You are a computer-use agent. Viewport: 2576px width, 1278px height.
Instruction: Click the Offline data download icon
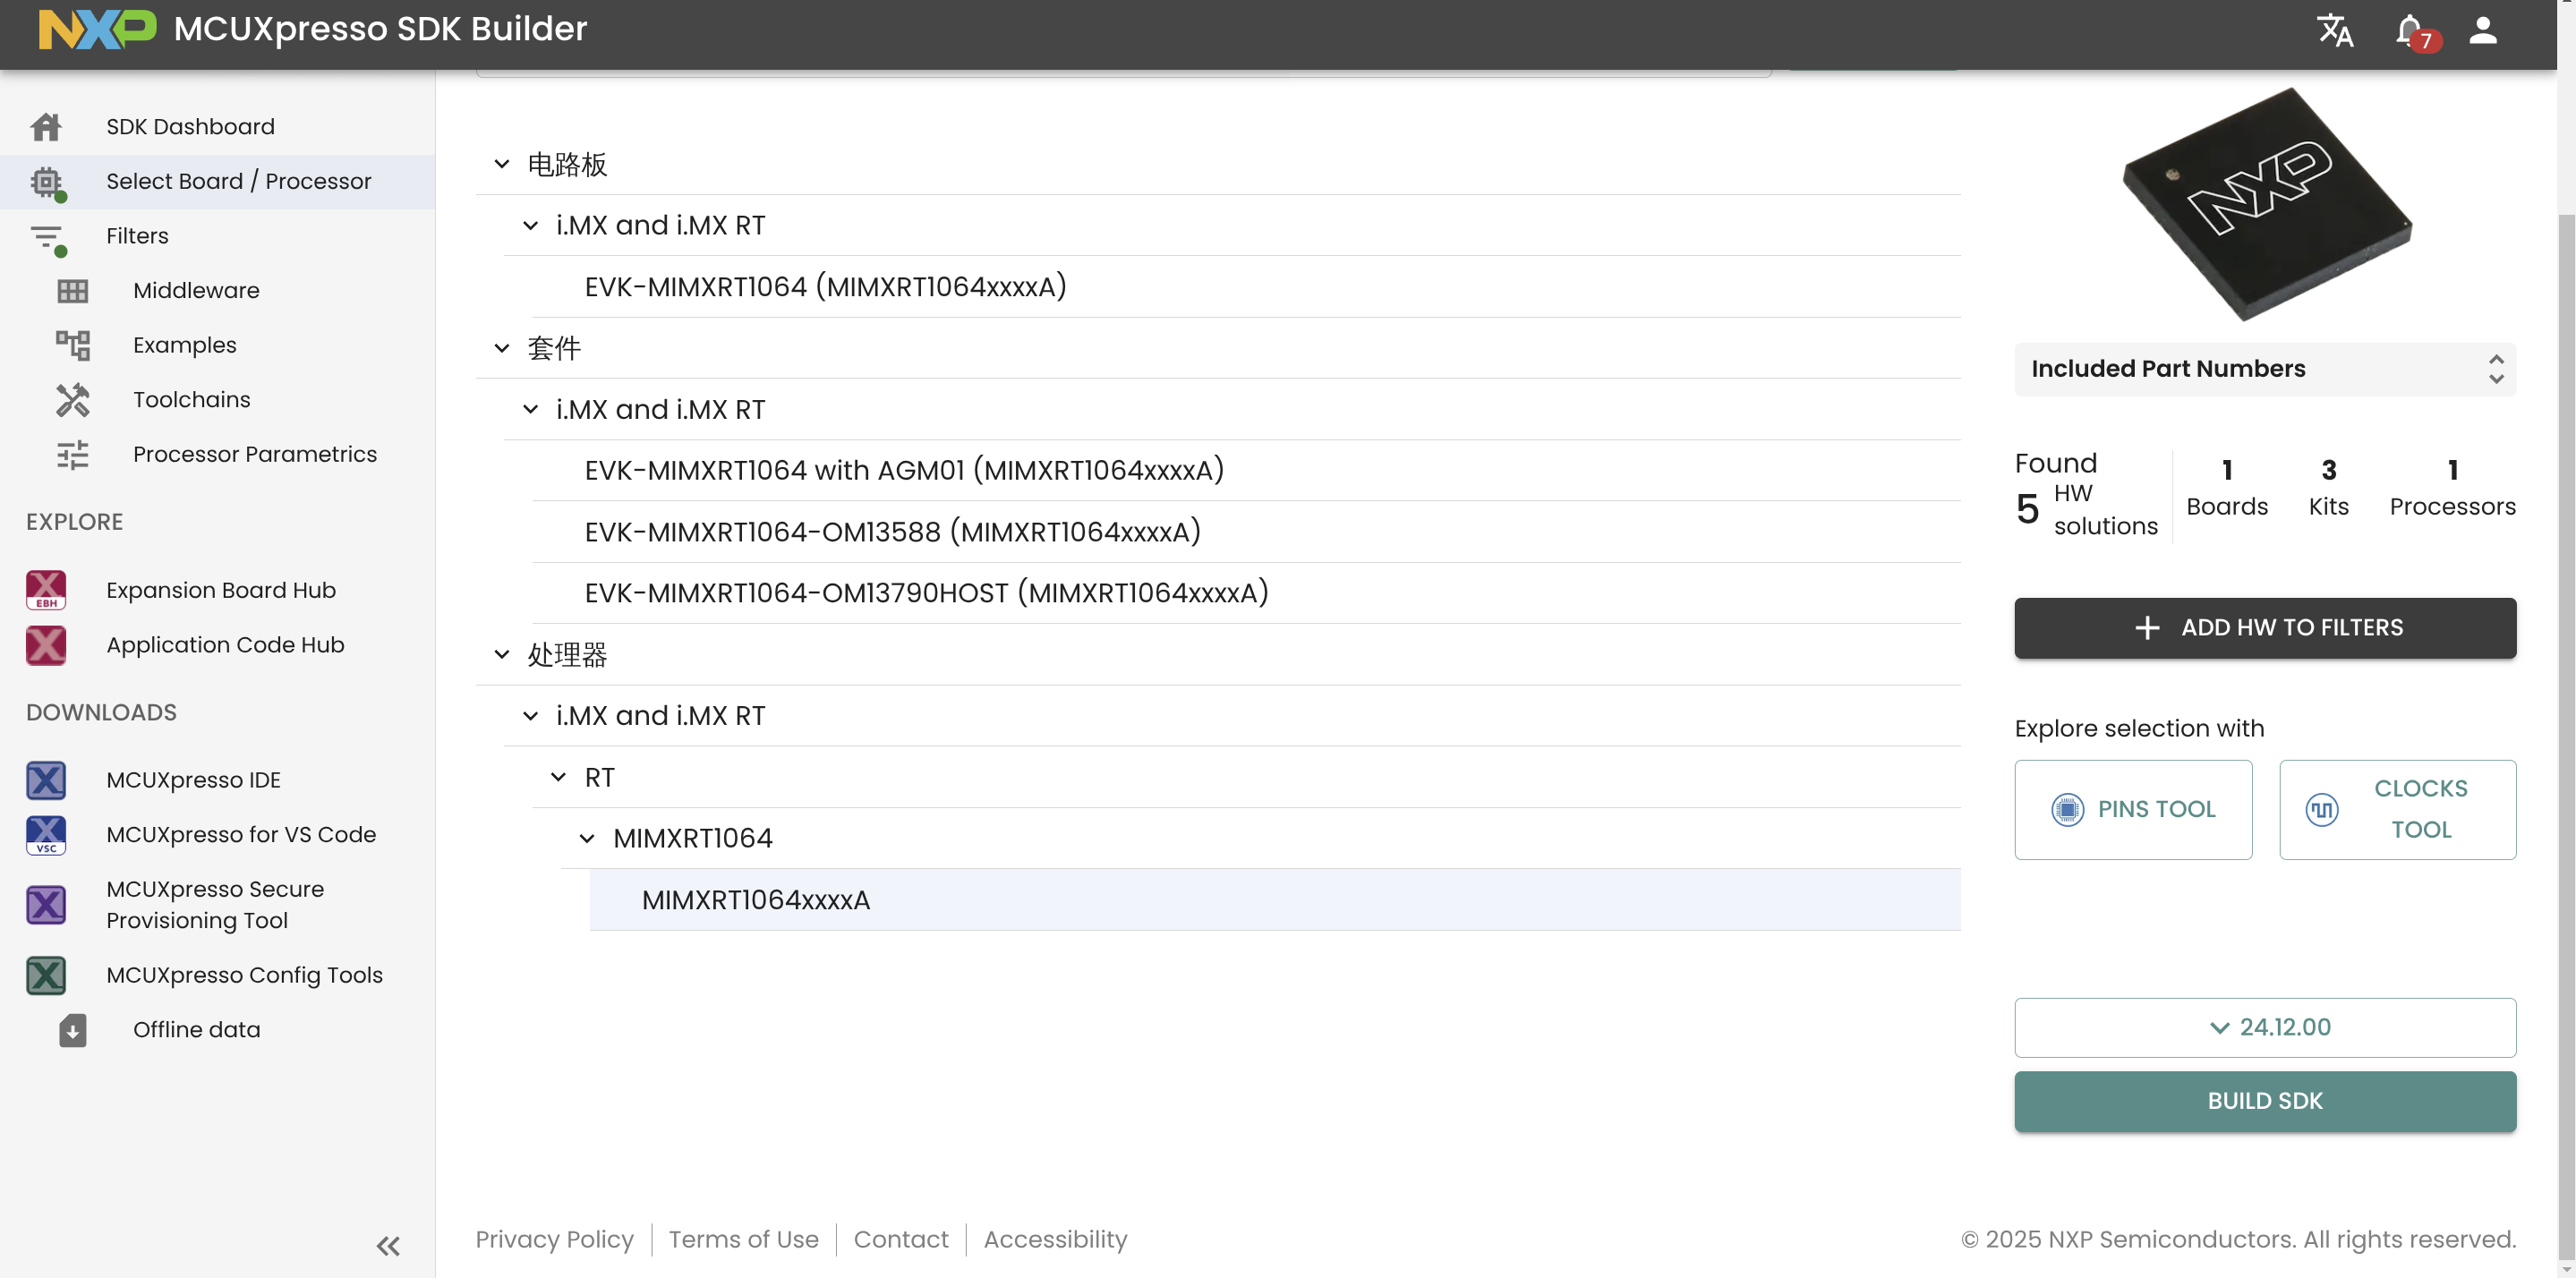click(x=72, y=1030)
